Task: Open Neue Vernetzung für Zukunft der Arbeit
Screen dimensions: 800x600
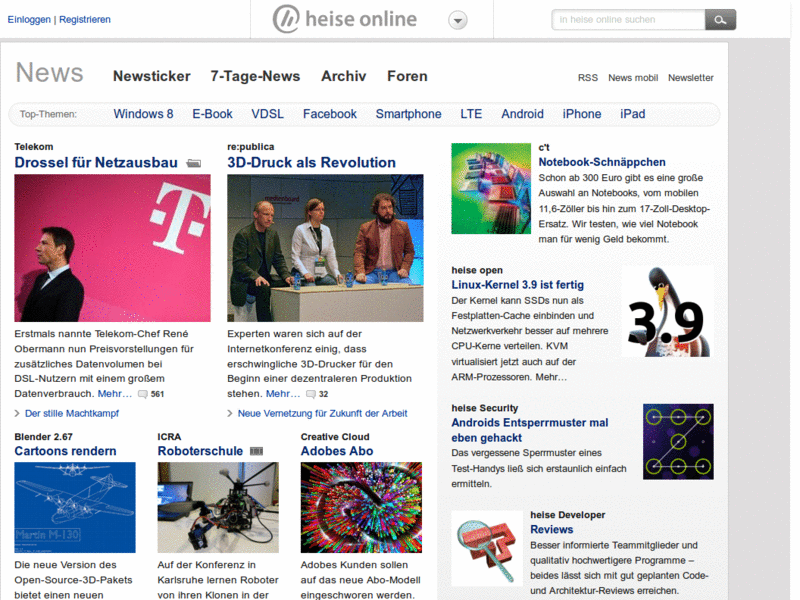Action: (322, 413)
